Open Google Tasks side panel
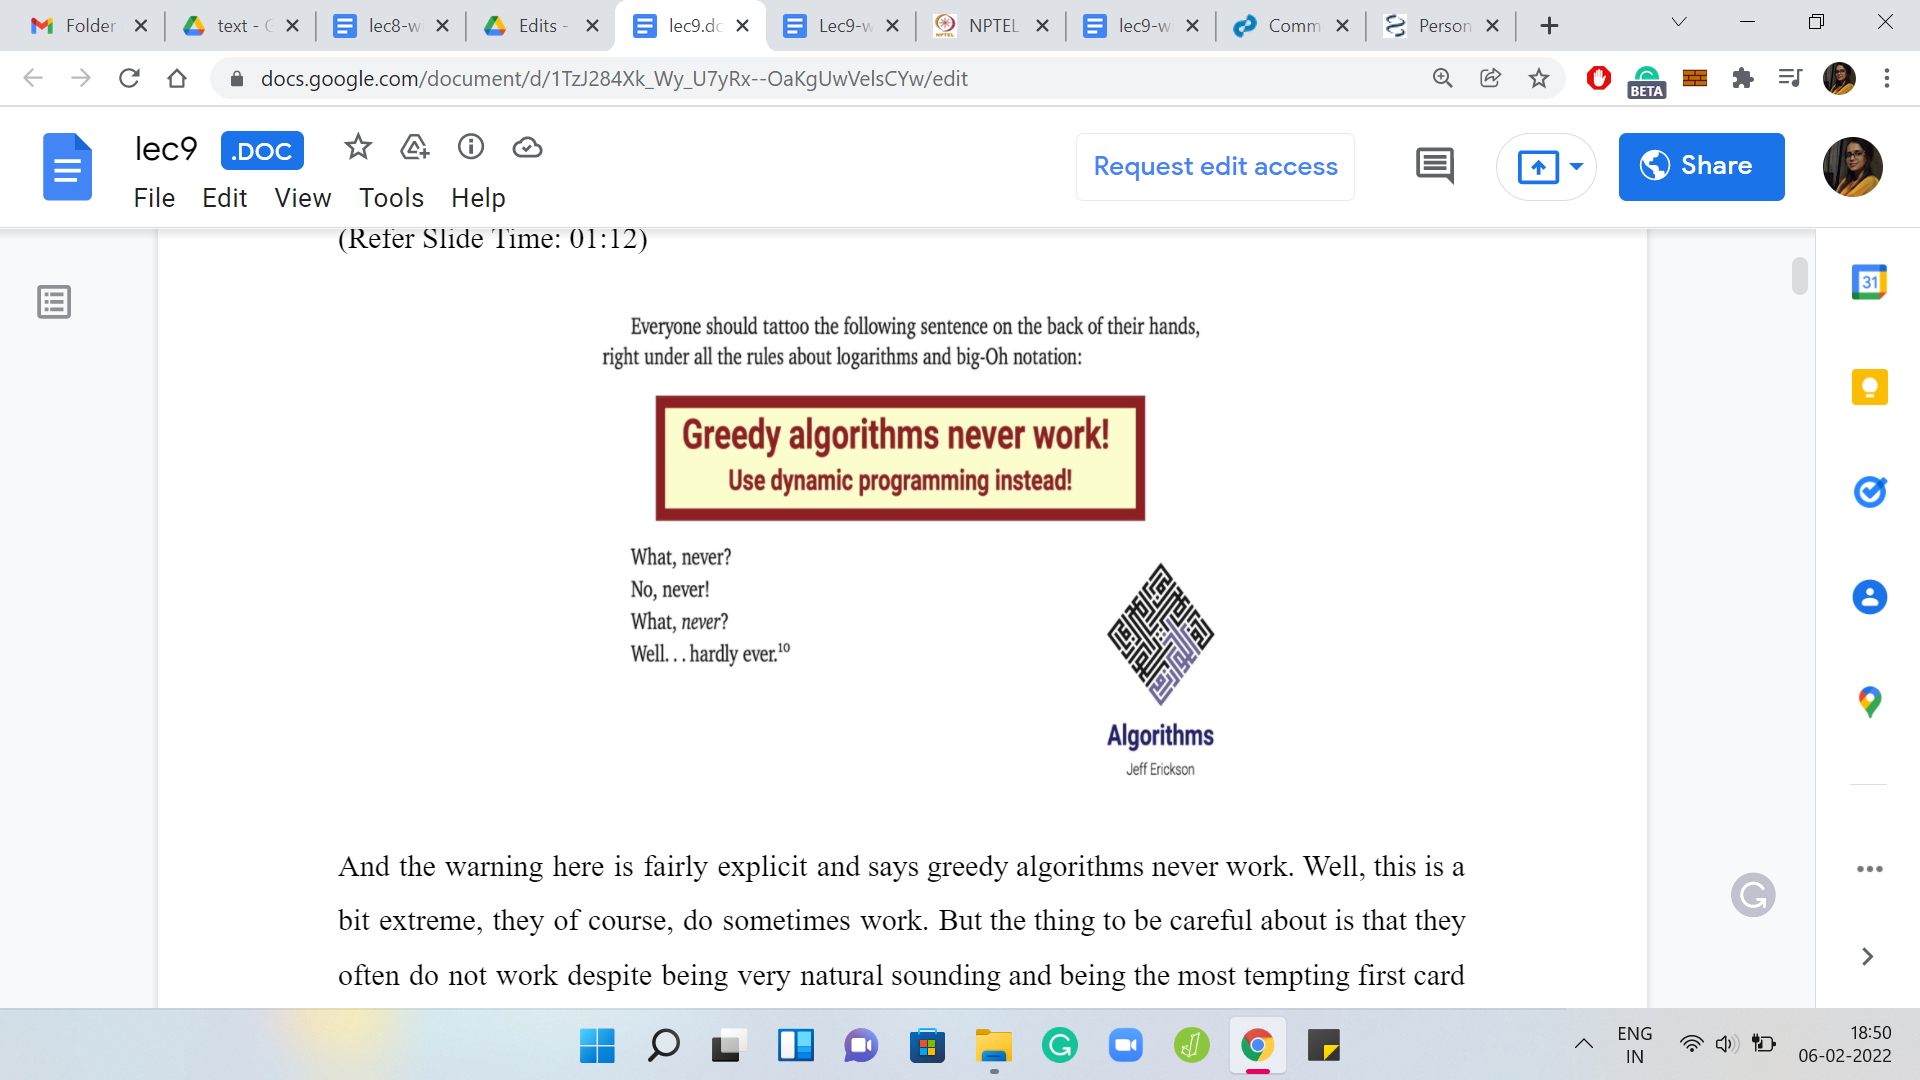 (1869, 492)
